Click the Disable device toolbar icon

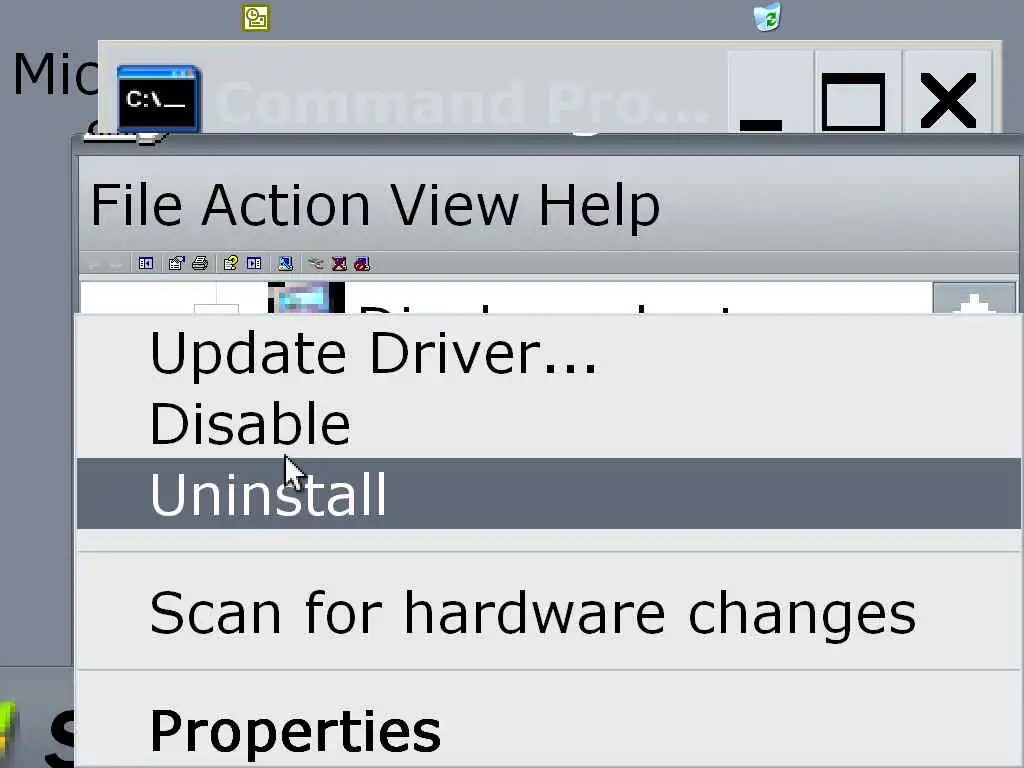pos(362,263)
